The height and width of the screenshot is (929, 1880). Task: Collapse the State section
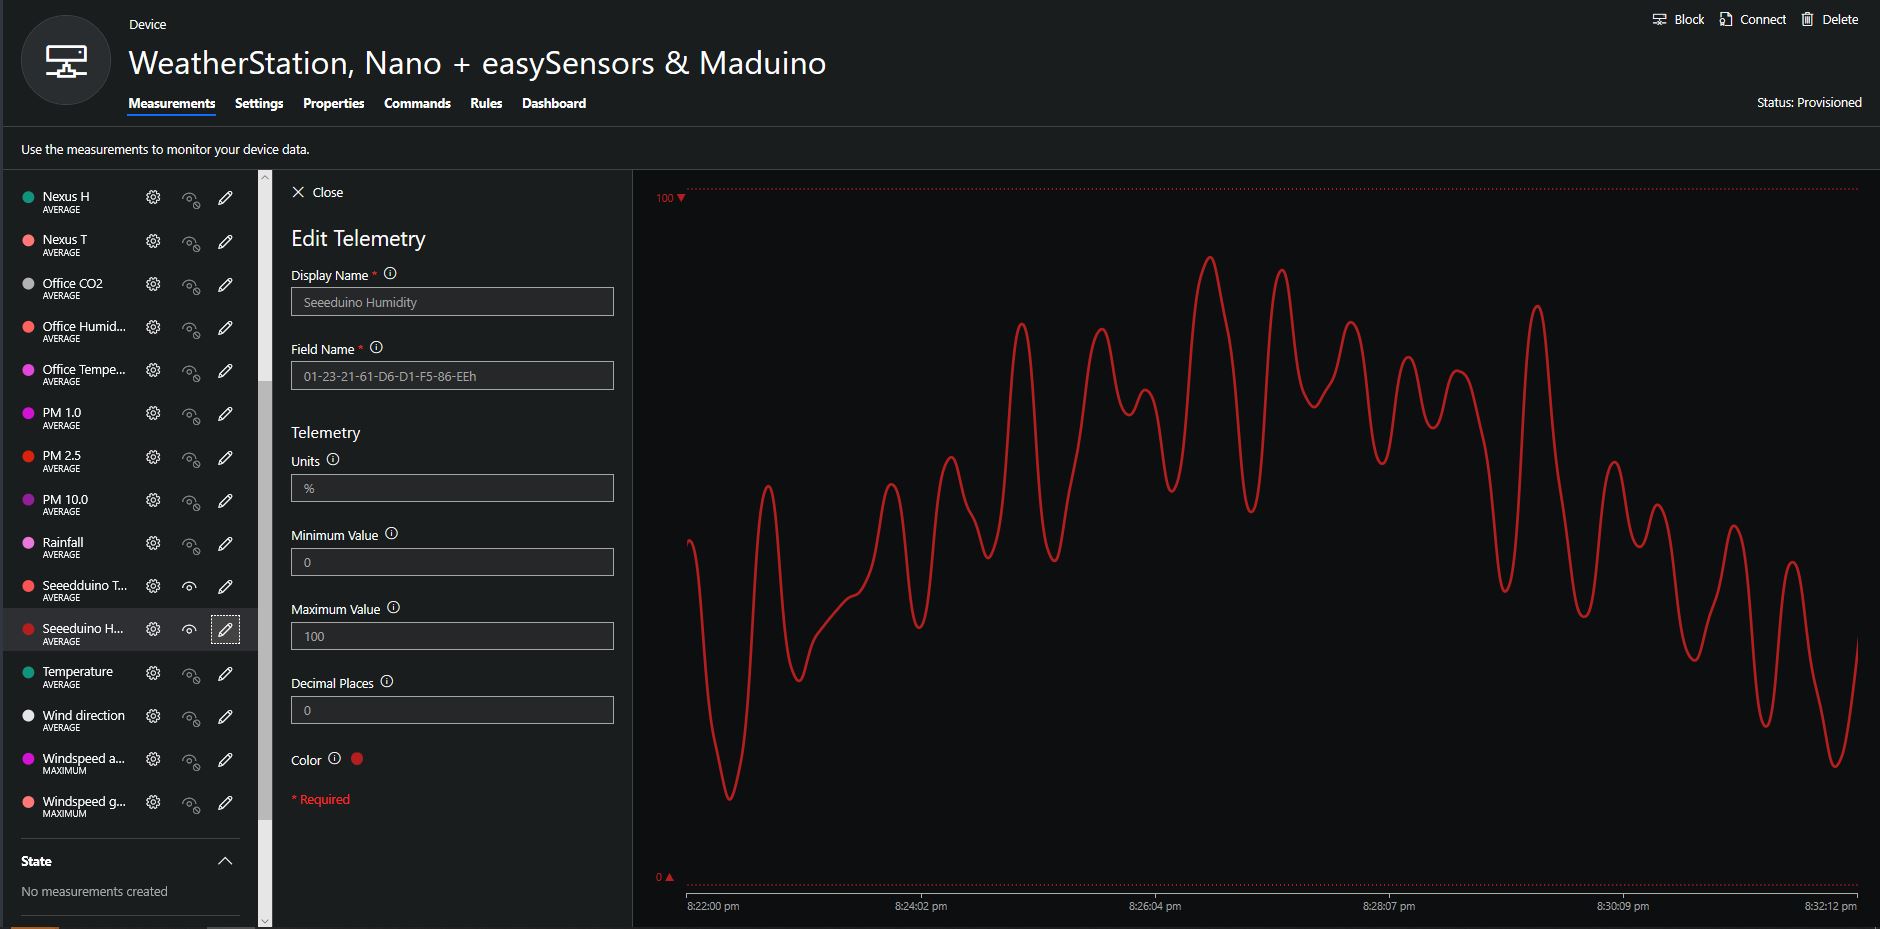click(225, 861)
